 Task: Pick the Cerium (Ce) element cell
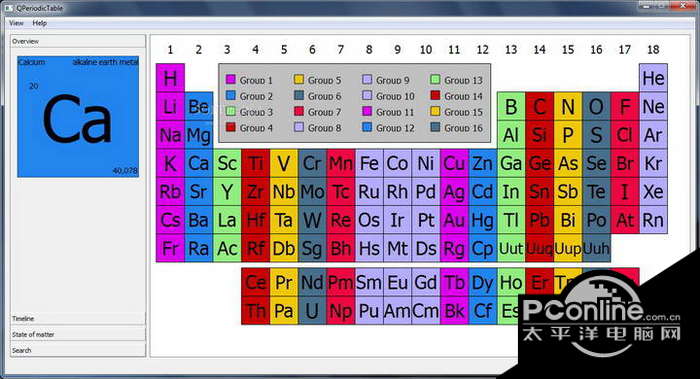coord(255,282)
